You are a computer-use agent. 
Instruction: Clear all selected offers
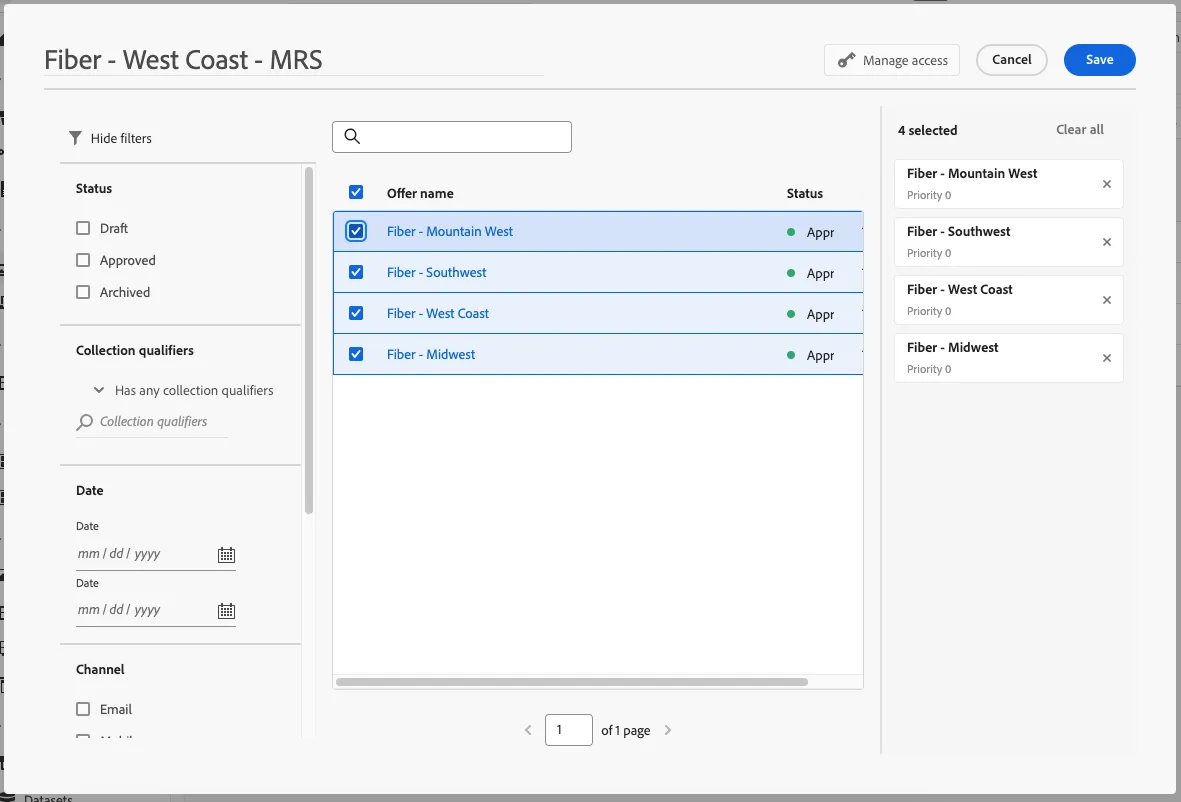coord(1079,130)
